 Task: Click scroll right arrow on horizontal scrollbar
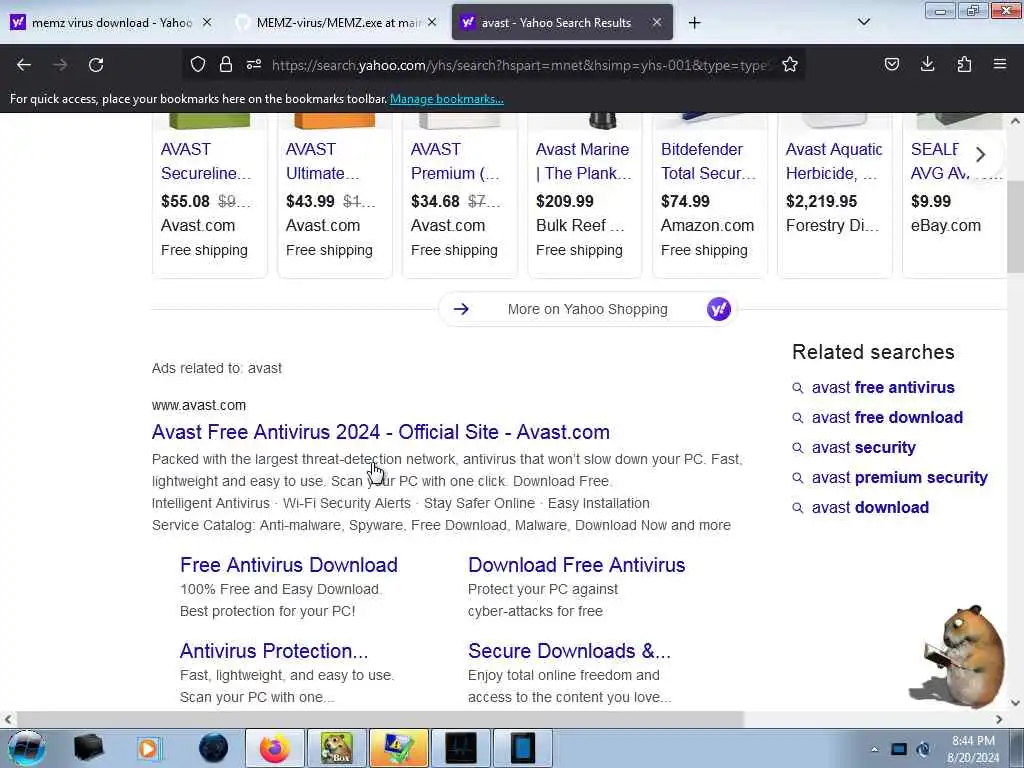pos(999,719)
